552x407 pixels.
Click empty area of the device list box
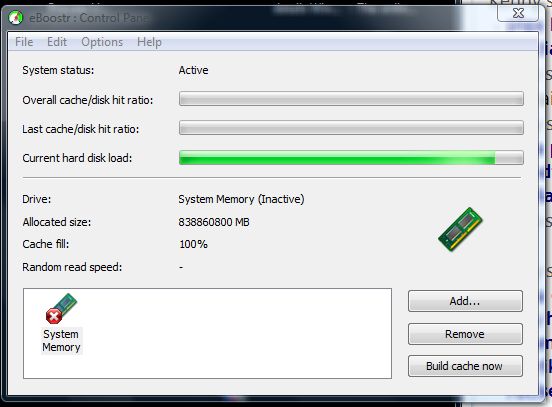coord(236,333)
